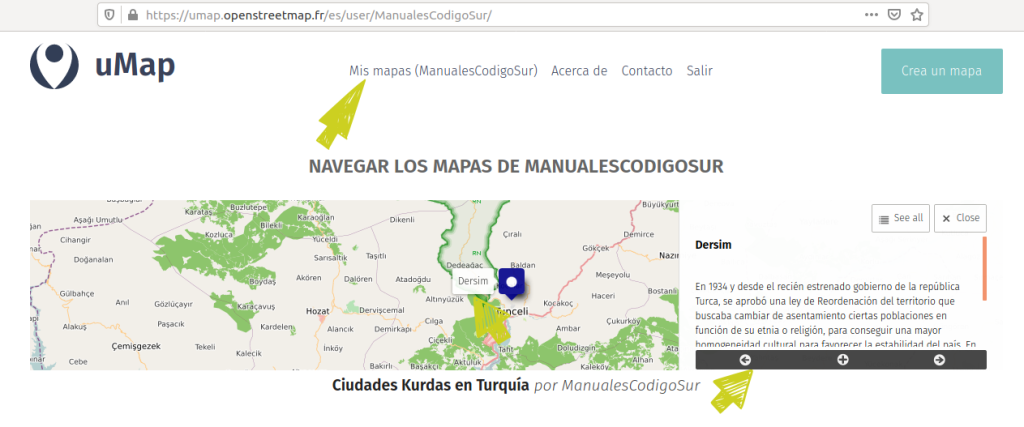
Task: Open the Contacto page
Action: point(647,71)
